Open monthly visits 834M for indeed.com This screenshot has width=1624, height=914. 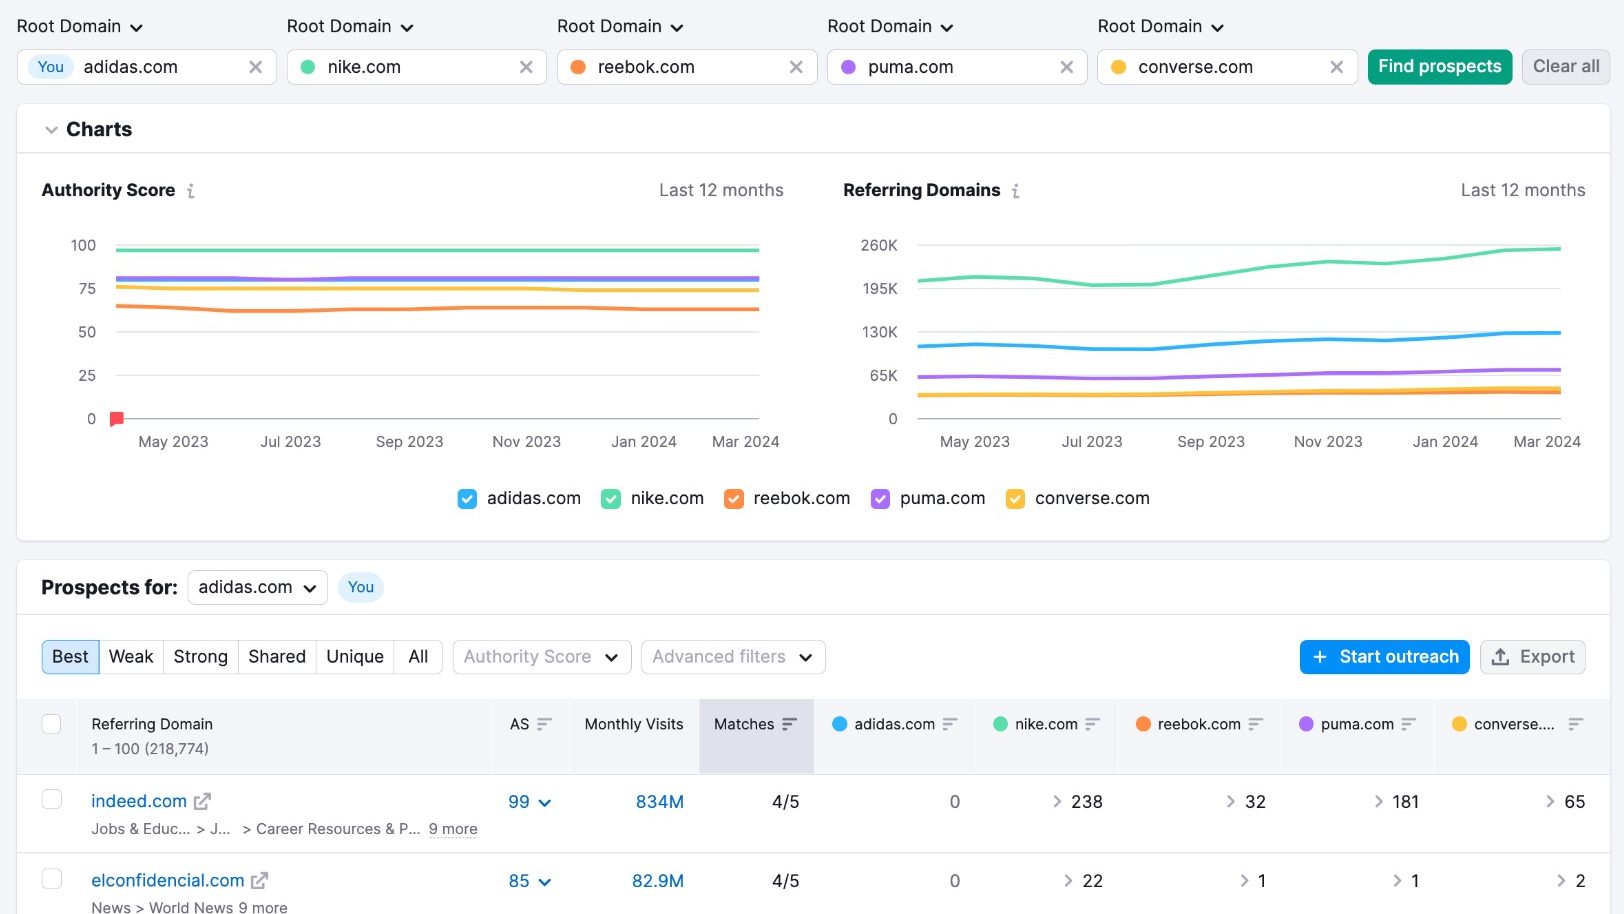[x=660, y=801]
